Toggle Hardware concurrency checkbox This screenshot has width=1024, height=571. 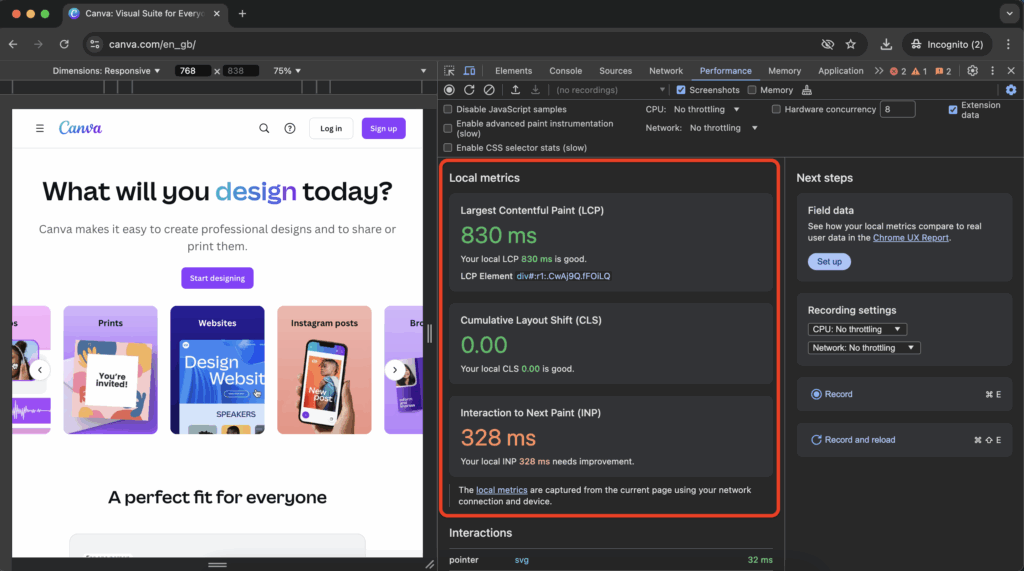pos(776,109)
